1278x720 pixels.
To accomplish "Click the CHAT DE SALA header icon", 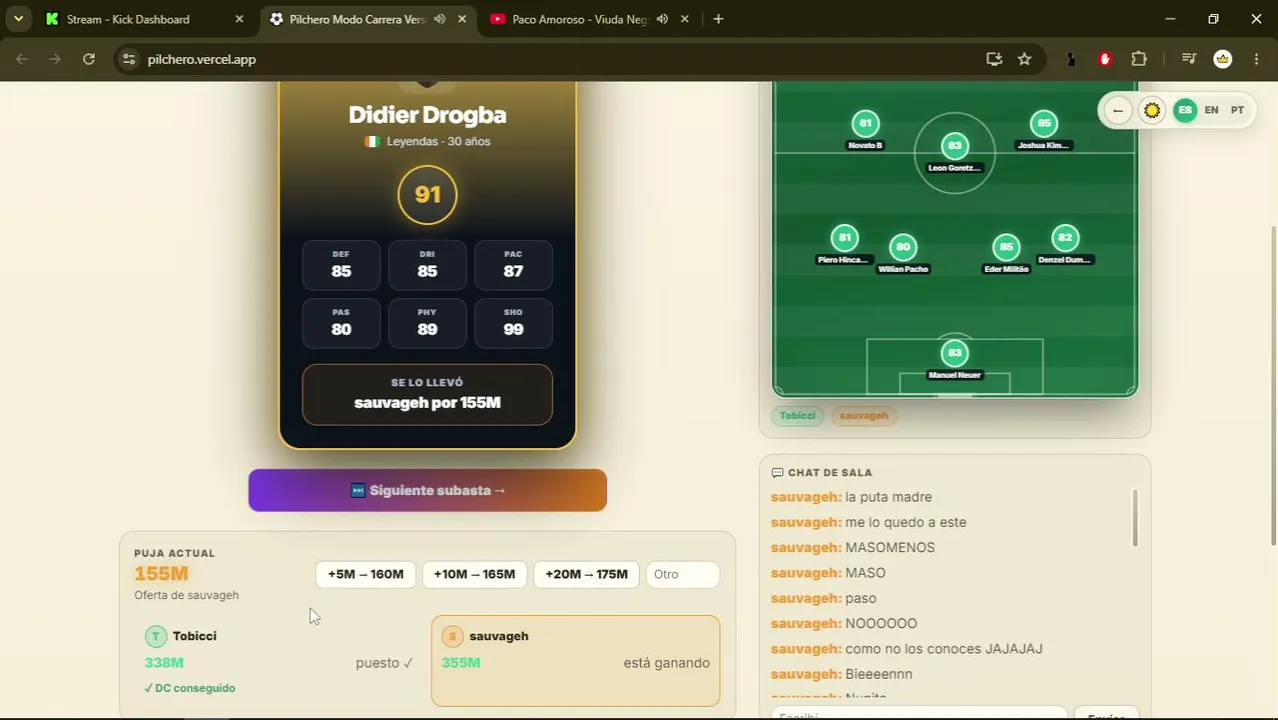I will (777, 472).
